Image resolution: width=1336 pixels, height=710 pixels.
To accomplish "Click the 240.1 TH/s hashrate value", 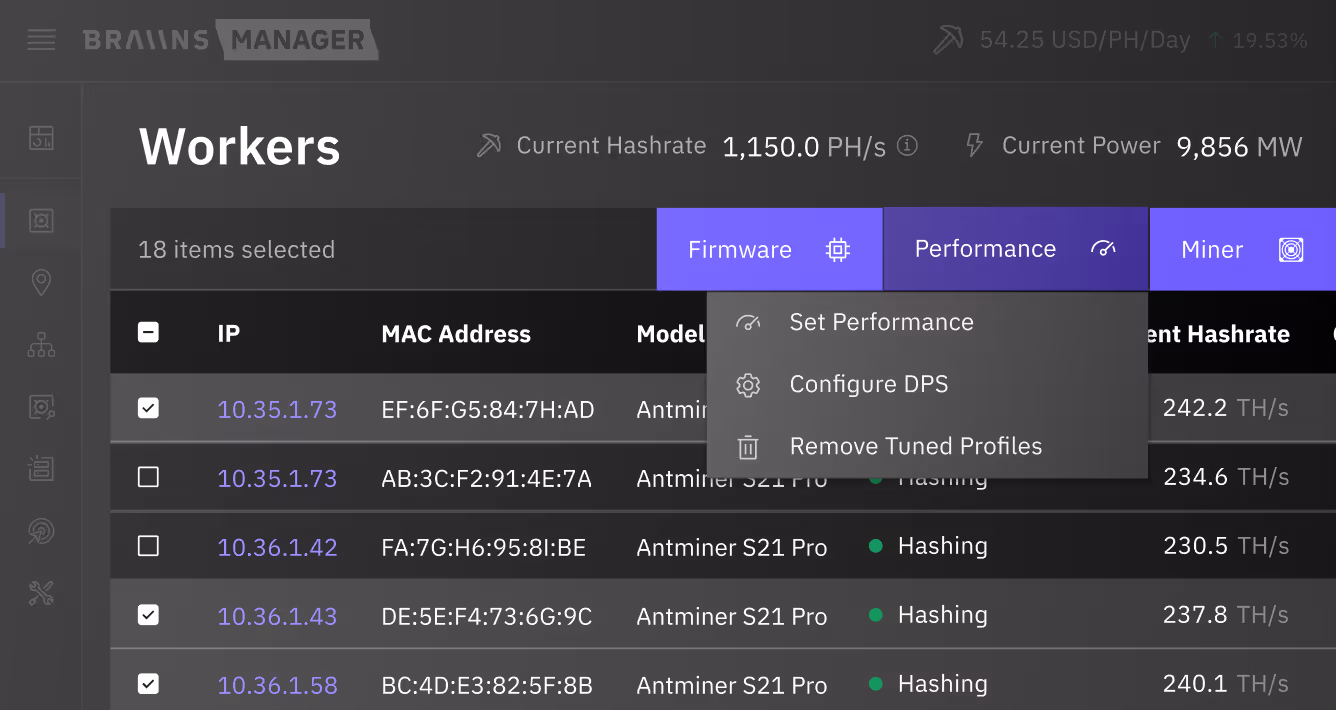I will pyautogui.click(x=1226, y=683).
